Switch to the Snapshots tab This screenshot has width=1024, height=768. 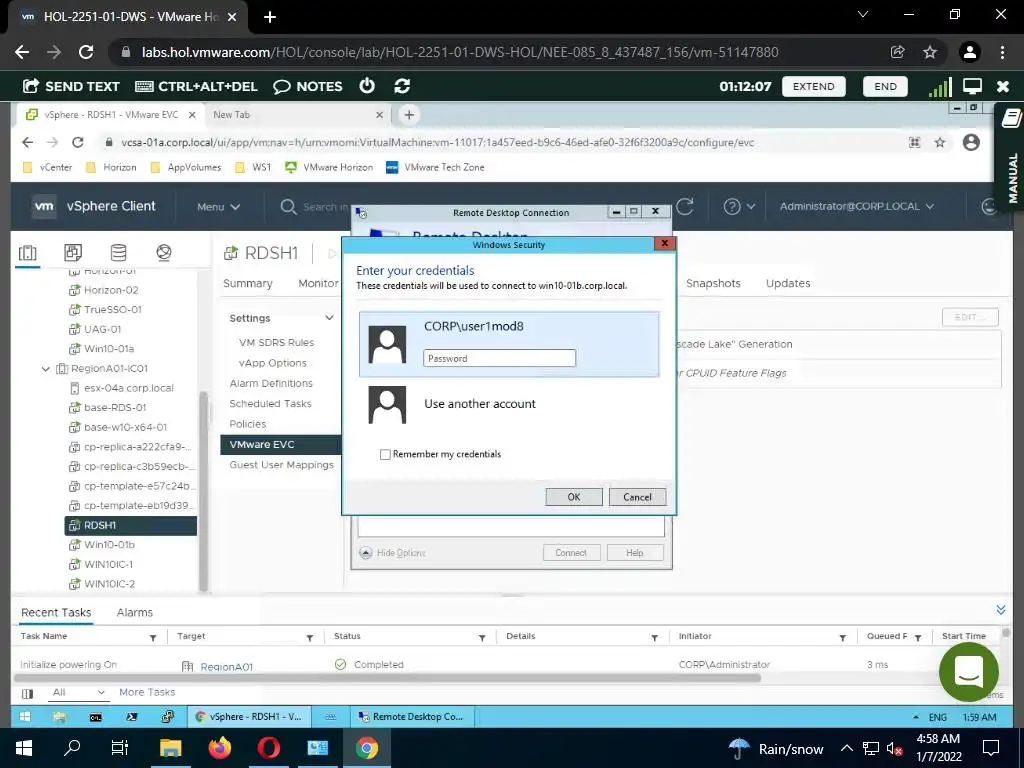713,283
